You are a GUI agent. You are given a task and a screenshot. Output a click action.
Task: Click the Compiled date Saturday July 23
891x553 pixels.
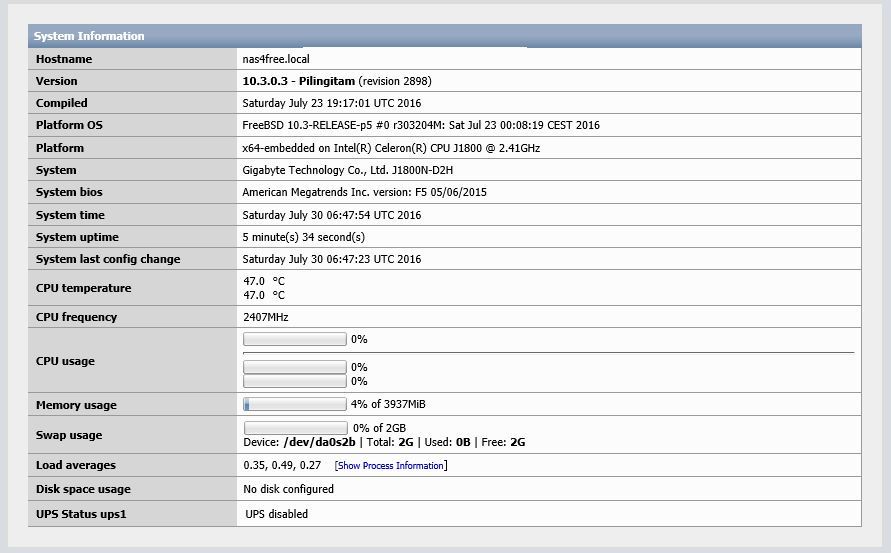pyautogui.click(x=331, y=103)
